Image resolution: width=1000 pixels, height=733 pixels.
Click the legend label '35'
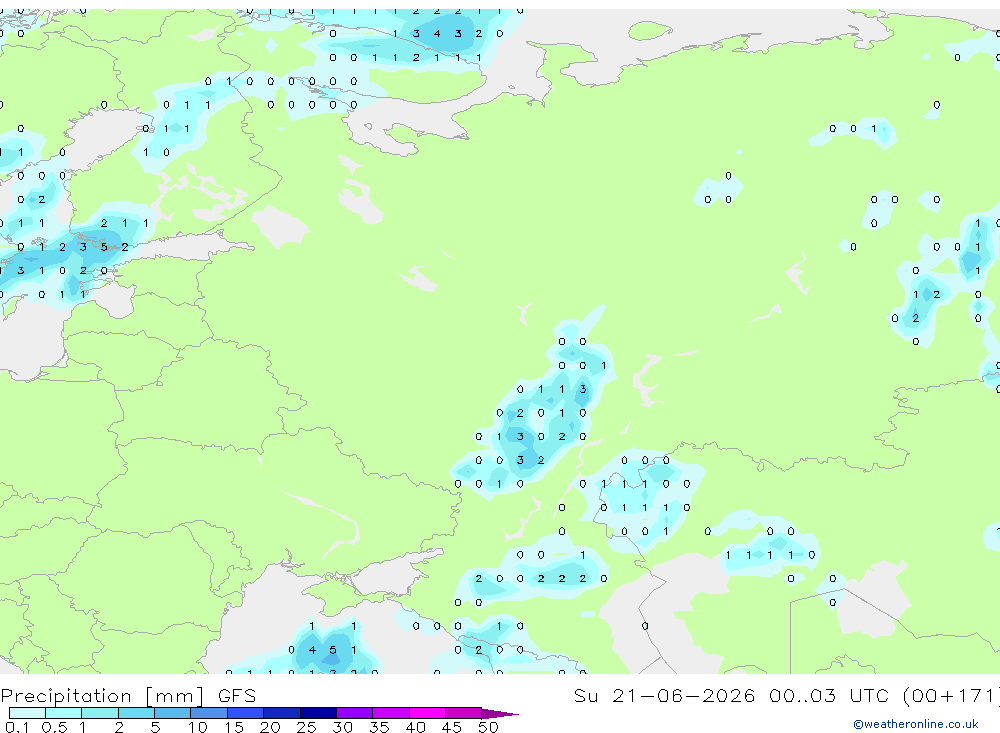pyautogui.click(x=379, y=727)
